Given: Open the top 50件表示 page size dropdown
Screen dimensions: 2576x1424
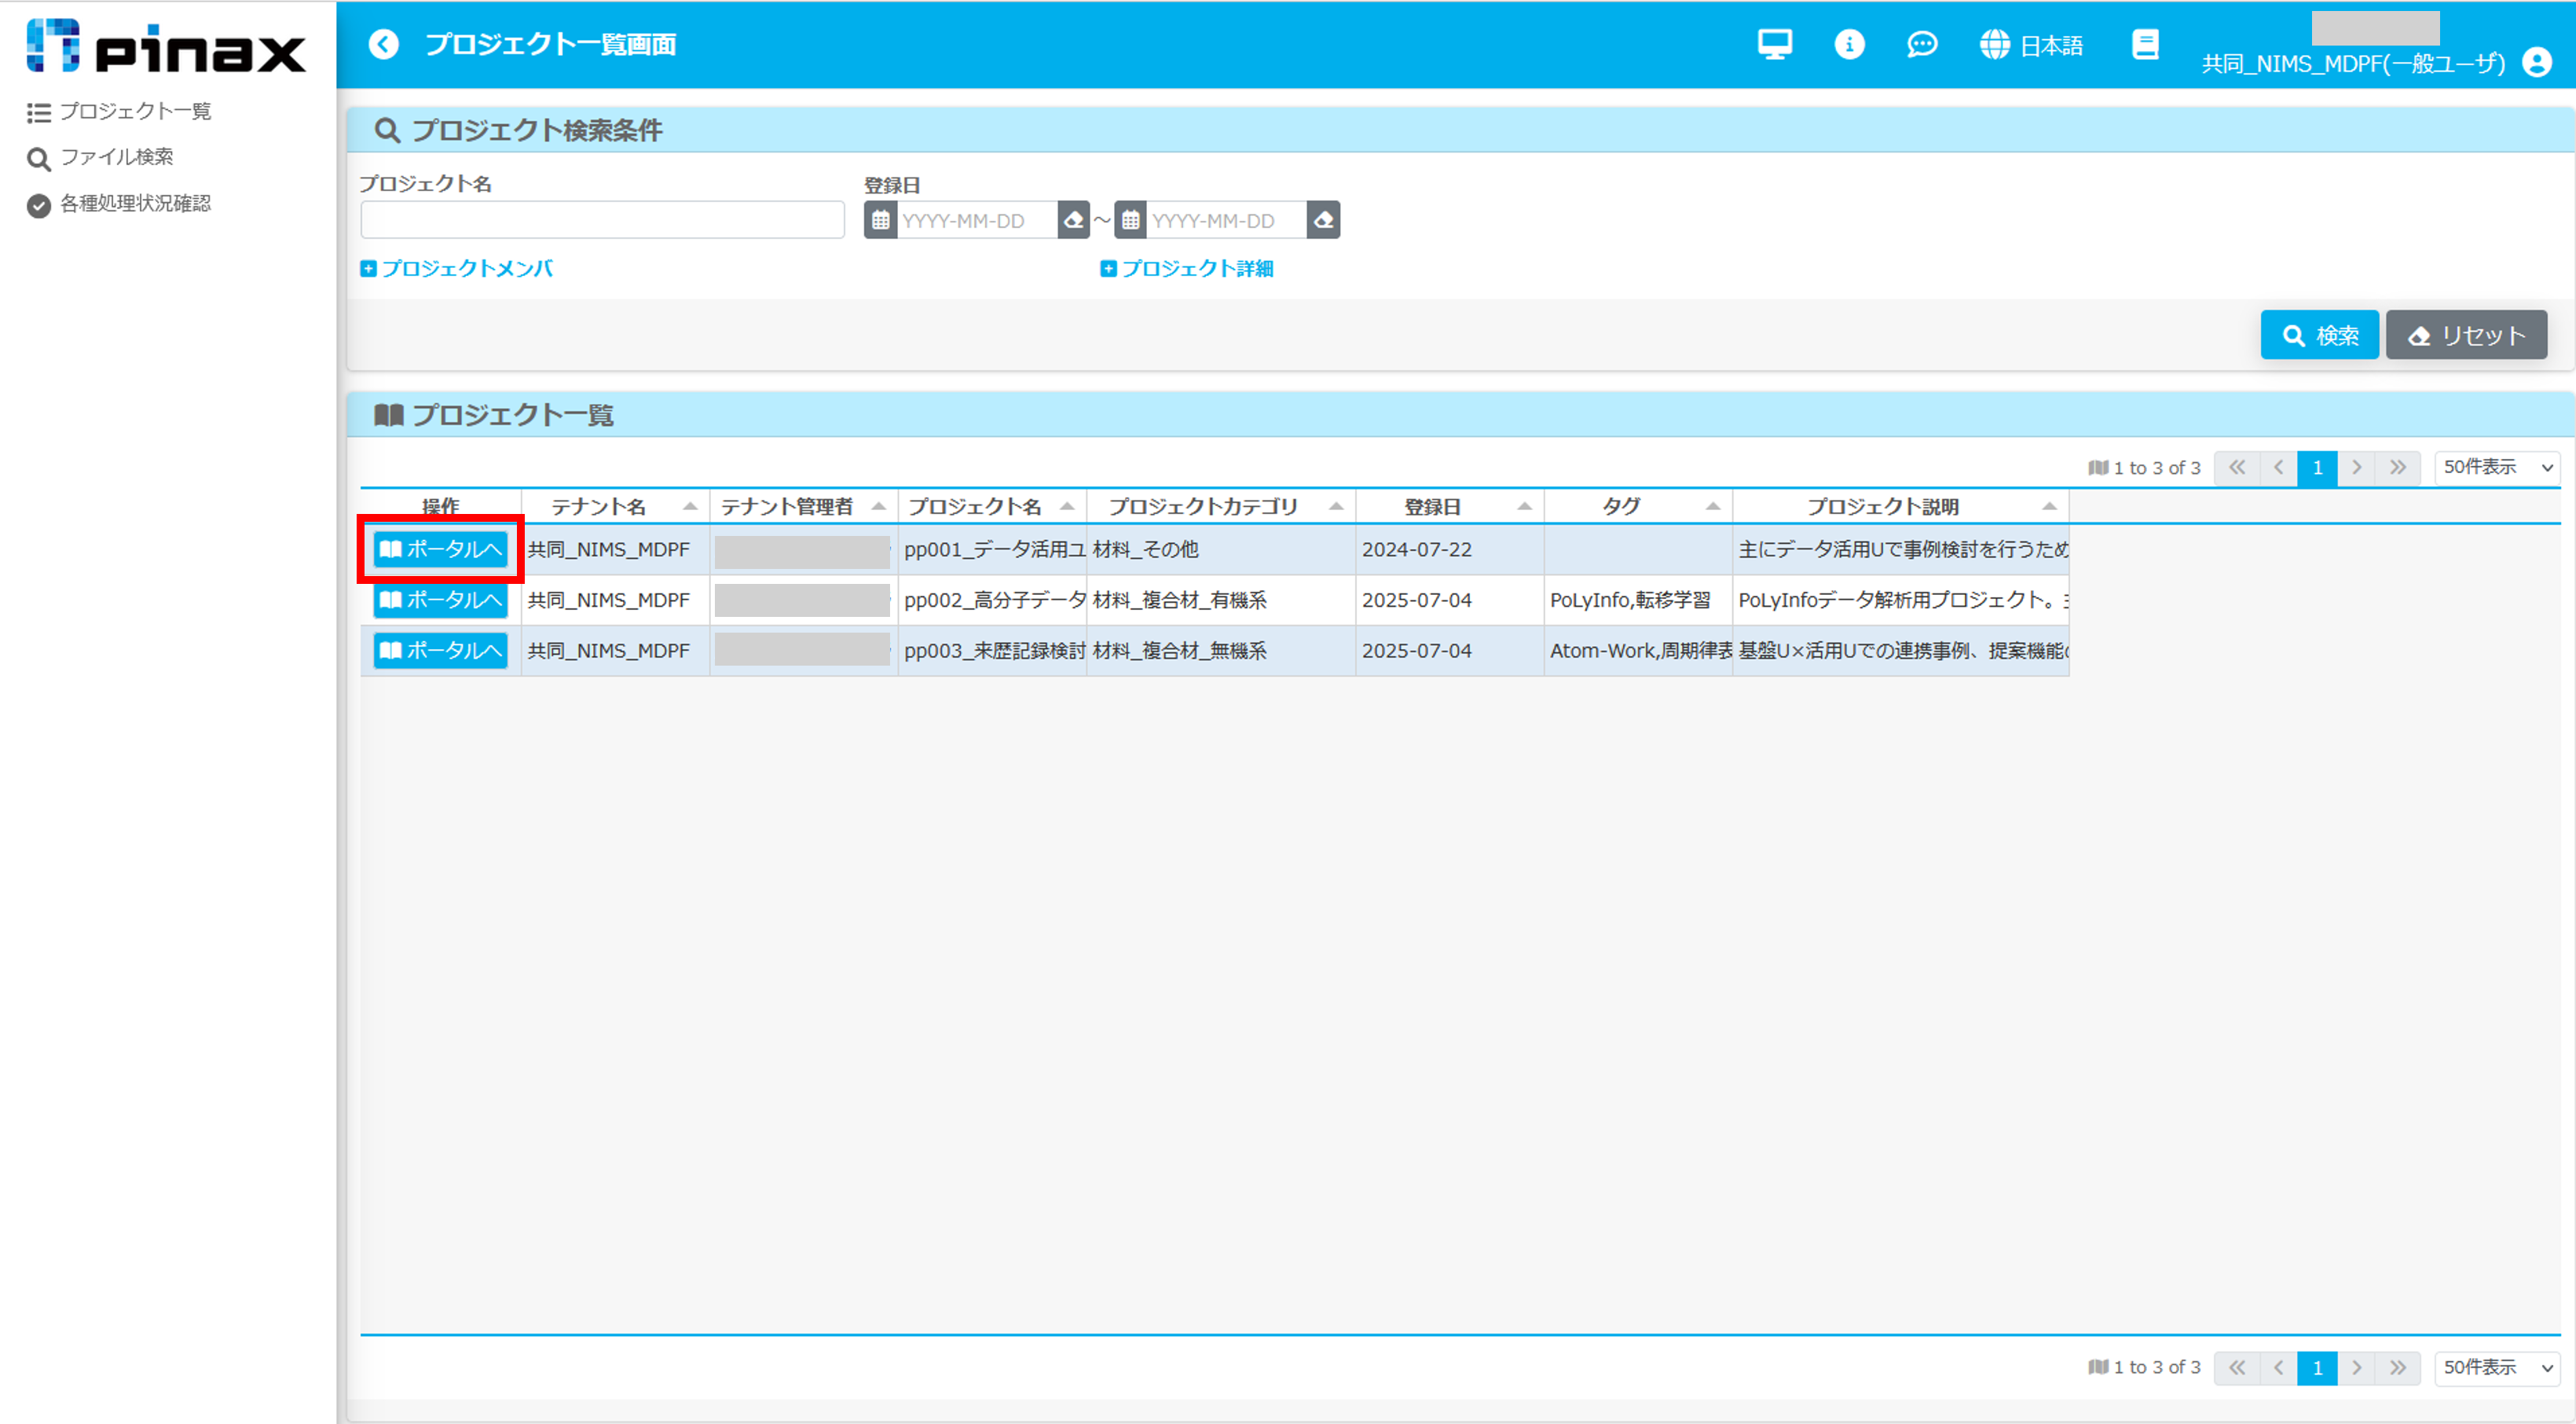Looking at the screenshot, I should click(2496, 467).
